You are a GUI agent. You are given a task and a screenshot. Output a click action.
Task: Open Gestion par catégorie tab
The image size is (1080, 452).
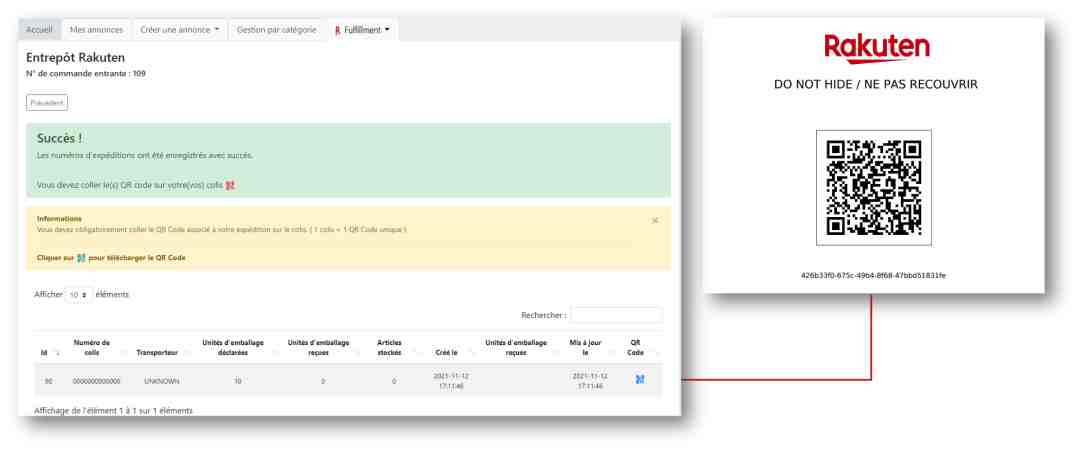277,30
